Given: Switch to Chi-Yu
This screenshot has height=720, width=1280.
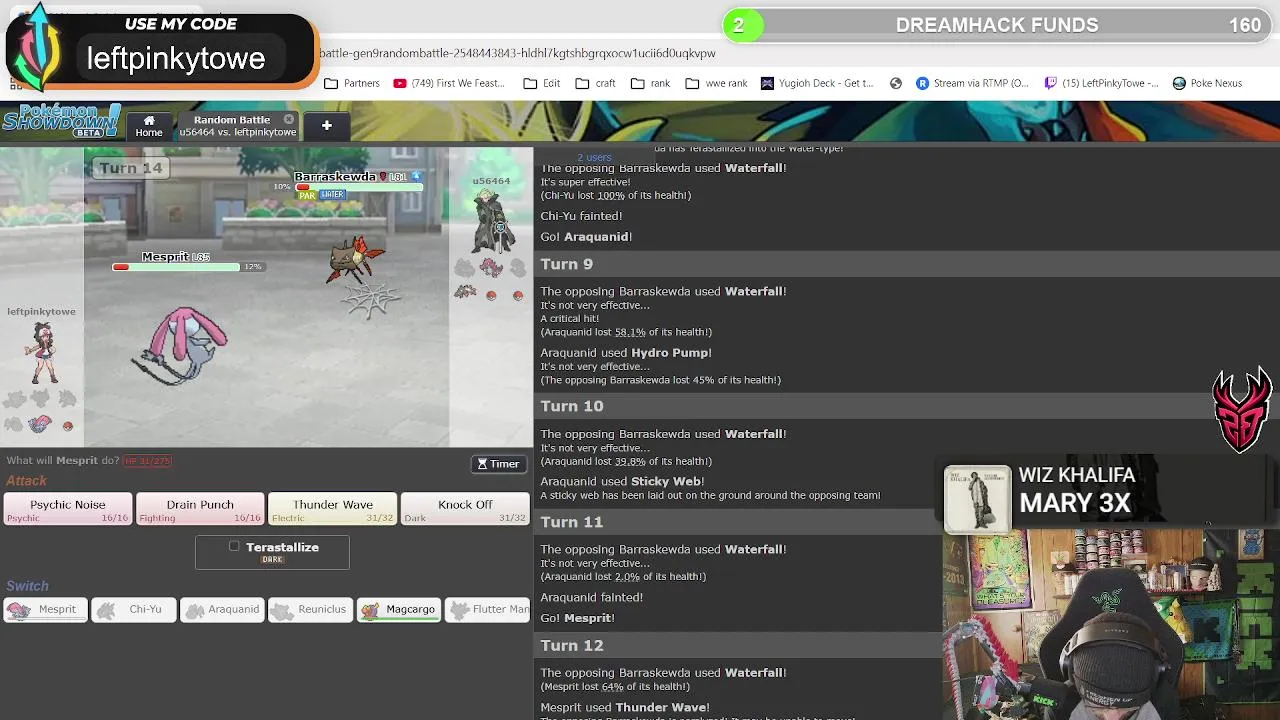Looking at the screenshot, I should point(134,609).
